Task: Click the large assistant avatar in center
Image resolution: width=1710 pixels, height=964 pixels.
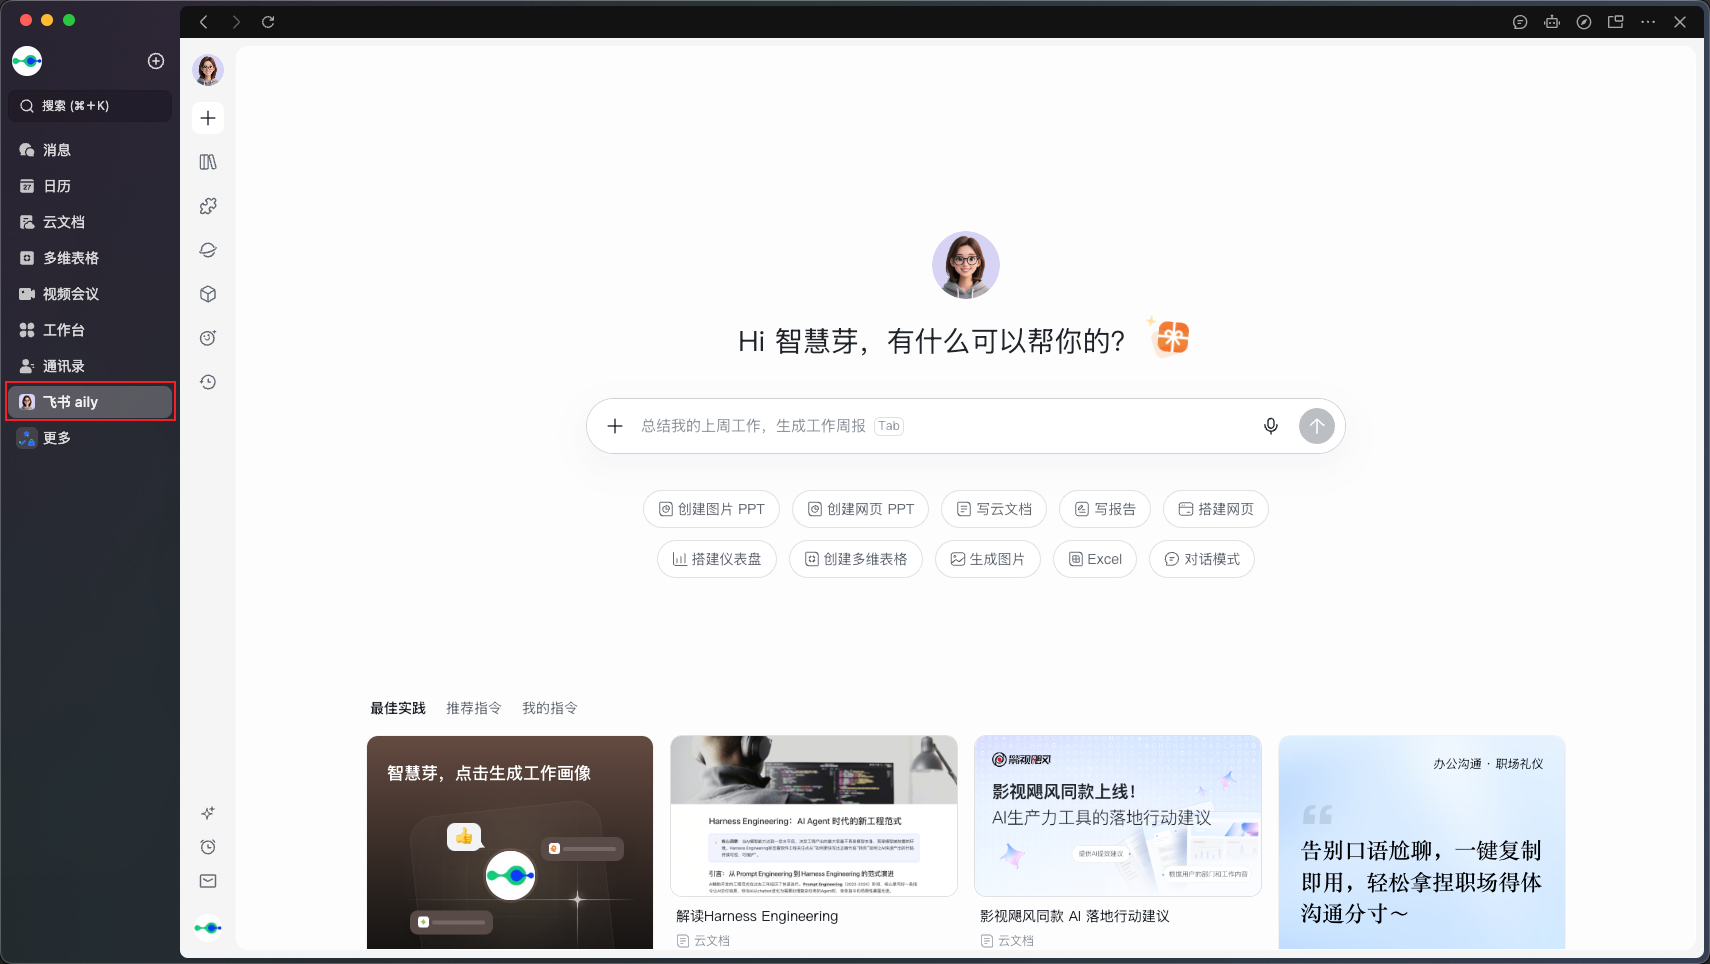Action: click(x=966, y=265)
